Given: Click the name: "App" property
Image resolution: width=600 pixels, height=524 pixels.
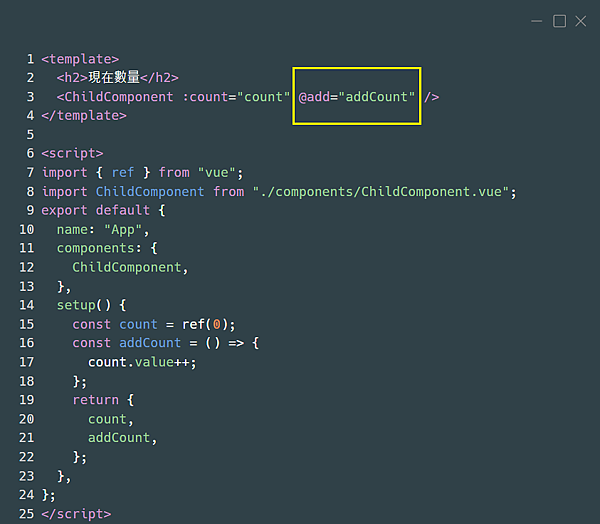Looking at the screenshot, I should 99,230.
